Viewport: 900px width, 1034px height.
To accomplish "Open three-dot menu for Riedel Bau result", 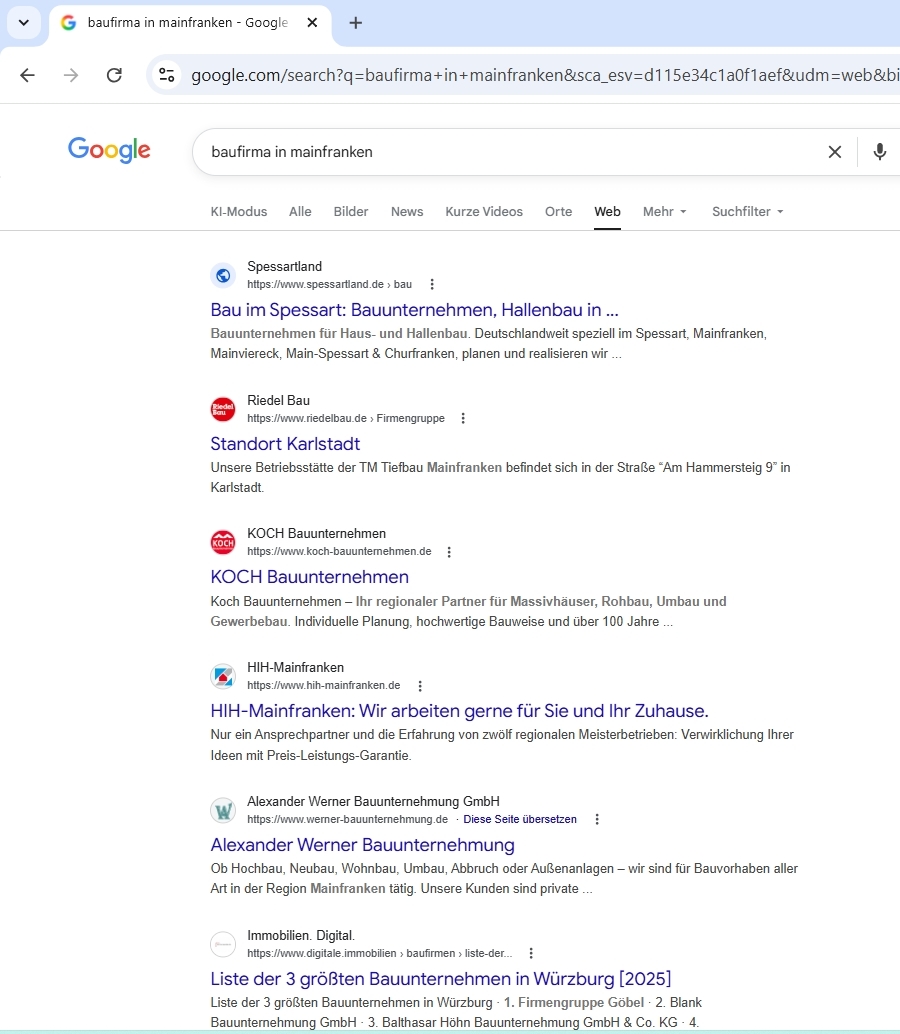I will (463, 418).
